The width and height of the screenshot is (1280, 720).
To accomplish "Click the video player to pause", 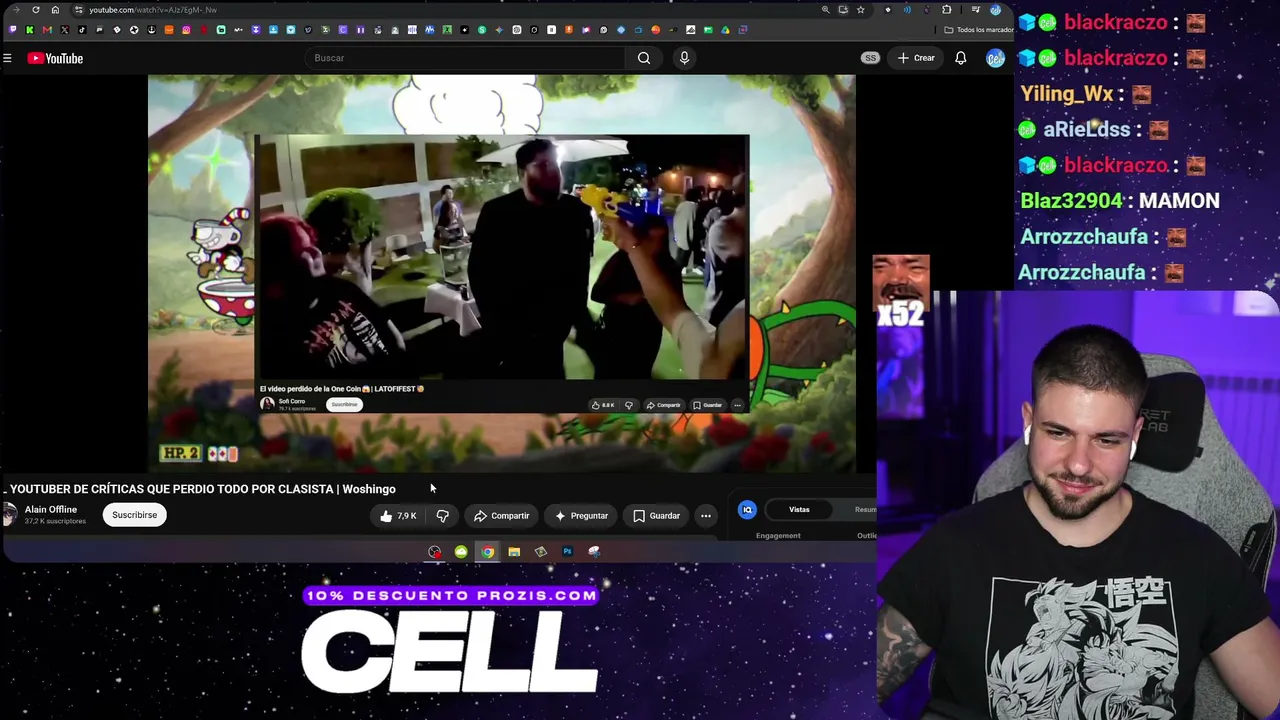I will [501, 273].
